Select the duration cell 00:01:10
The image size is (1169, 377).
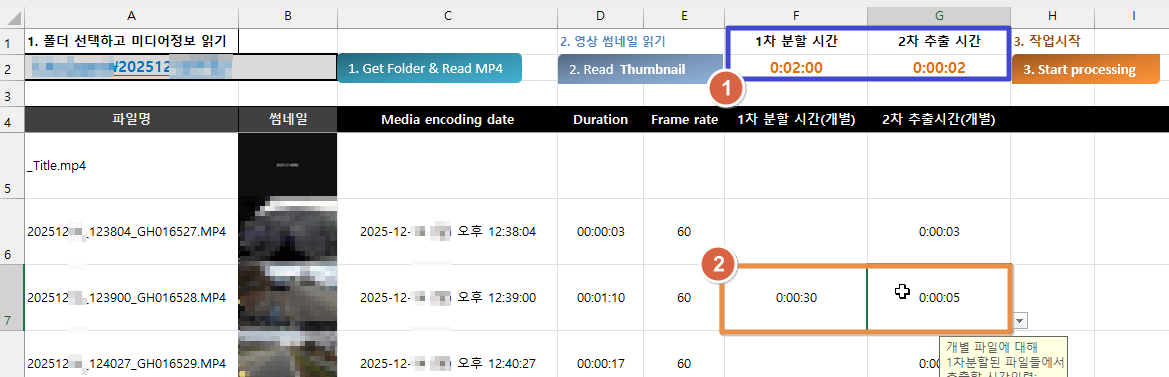pos(600,297)
